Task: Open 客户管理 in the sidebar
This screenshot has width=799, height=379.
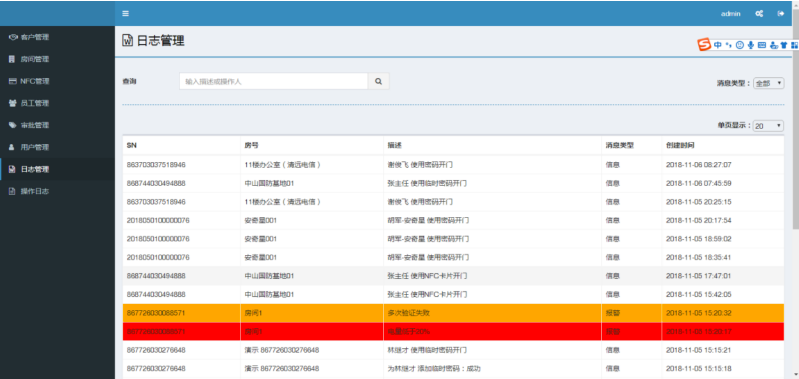Action: (x=58, y=37)
